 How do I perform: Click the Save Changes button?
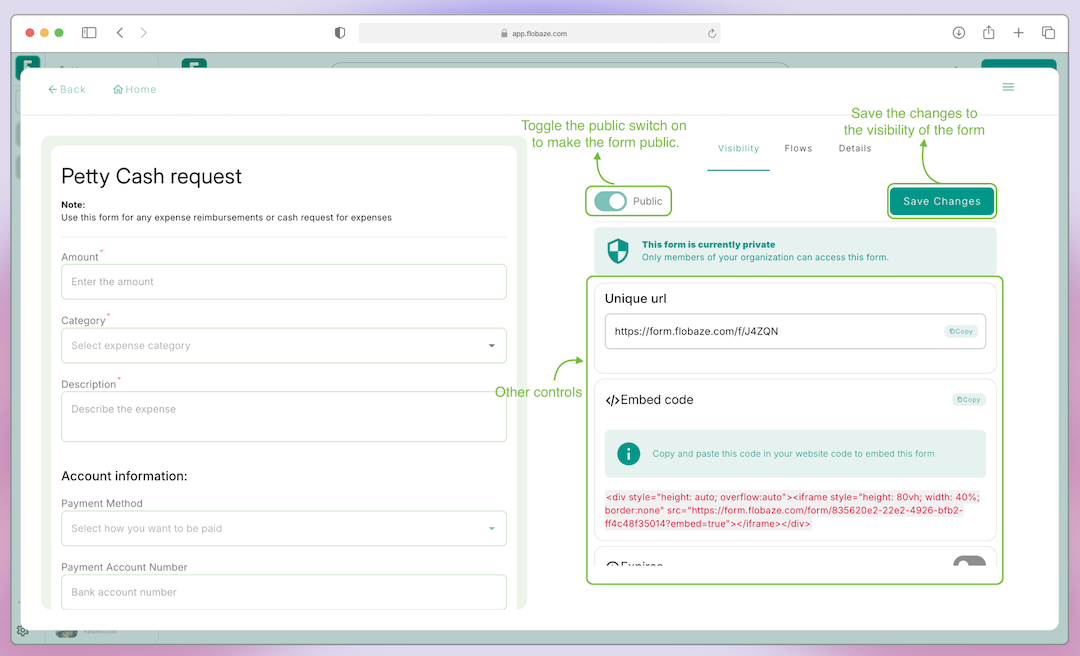942,201
